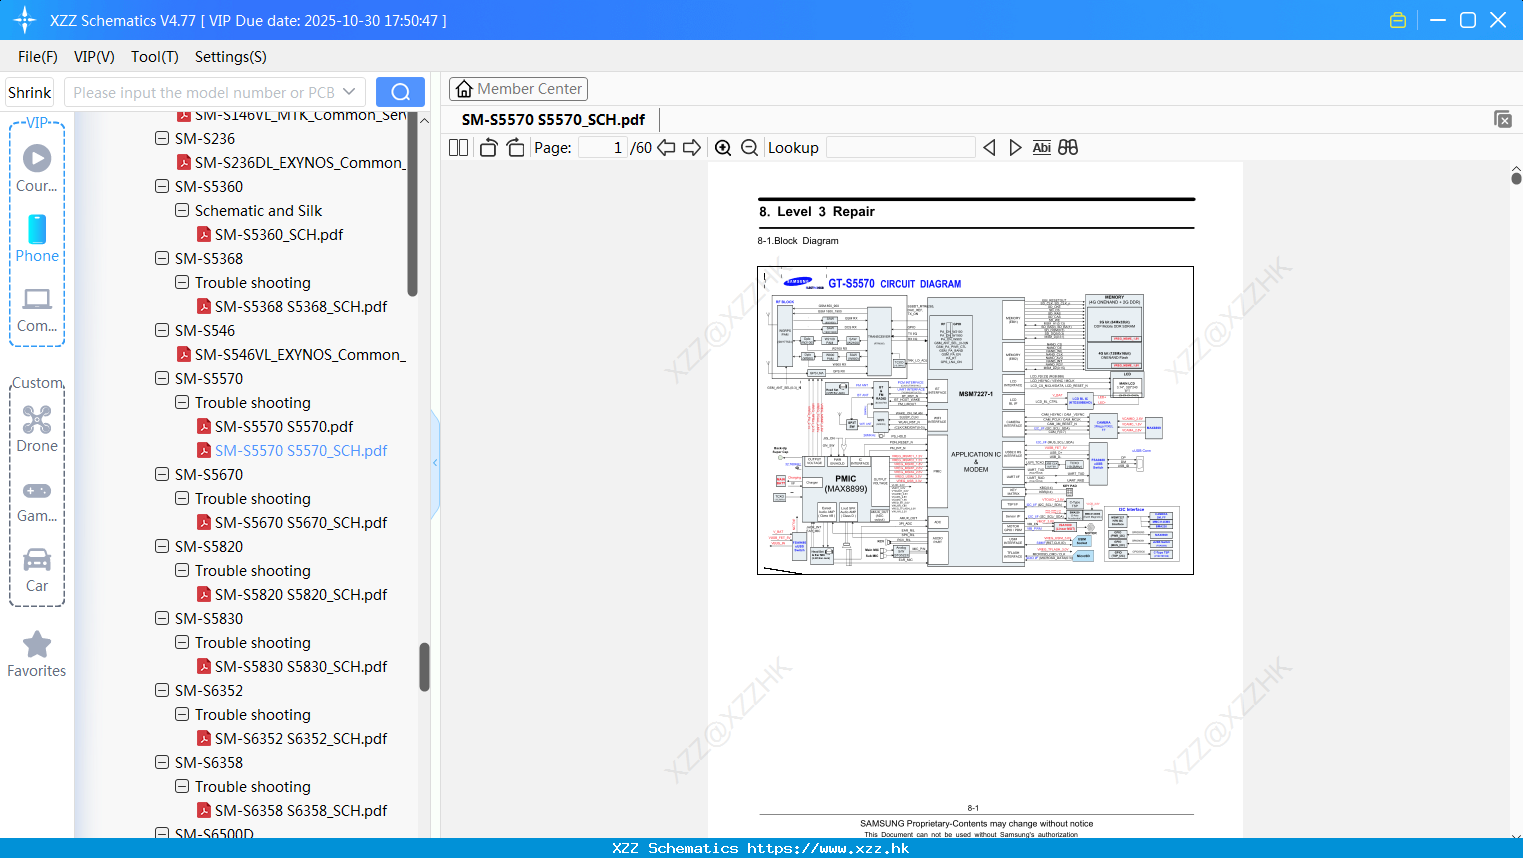
Task: Click the GT-S5570 circuit diagram image
Action: click(x=975, y=420)
